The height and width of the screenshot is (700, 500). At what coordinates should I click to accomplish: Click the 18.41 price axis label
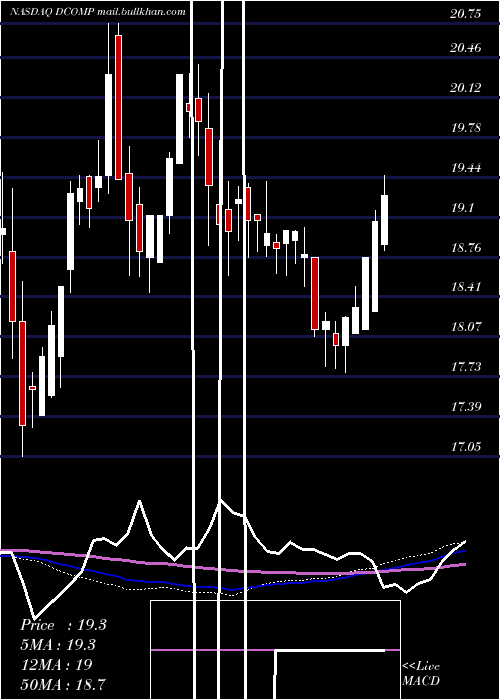pyautogui.click(x=466, y=287)
